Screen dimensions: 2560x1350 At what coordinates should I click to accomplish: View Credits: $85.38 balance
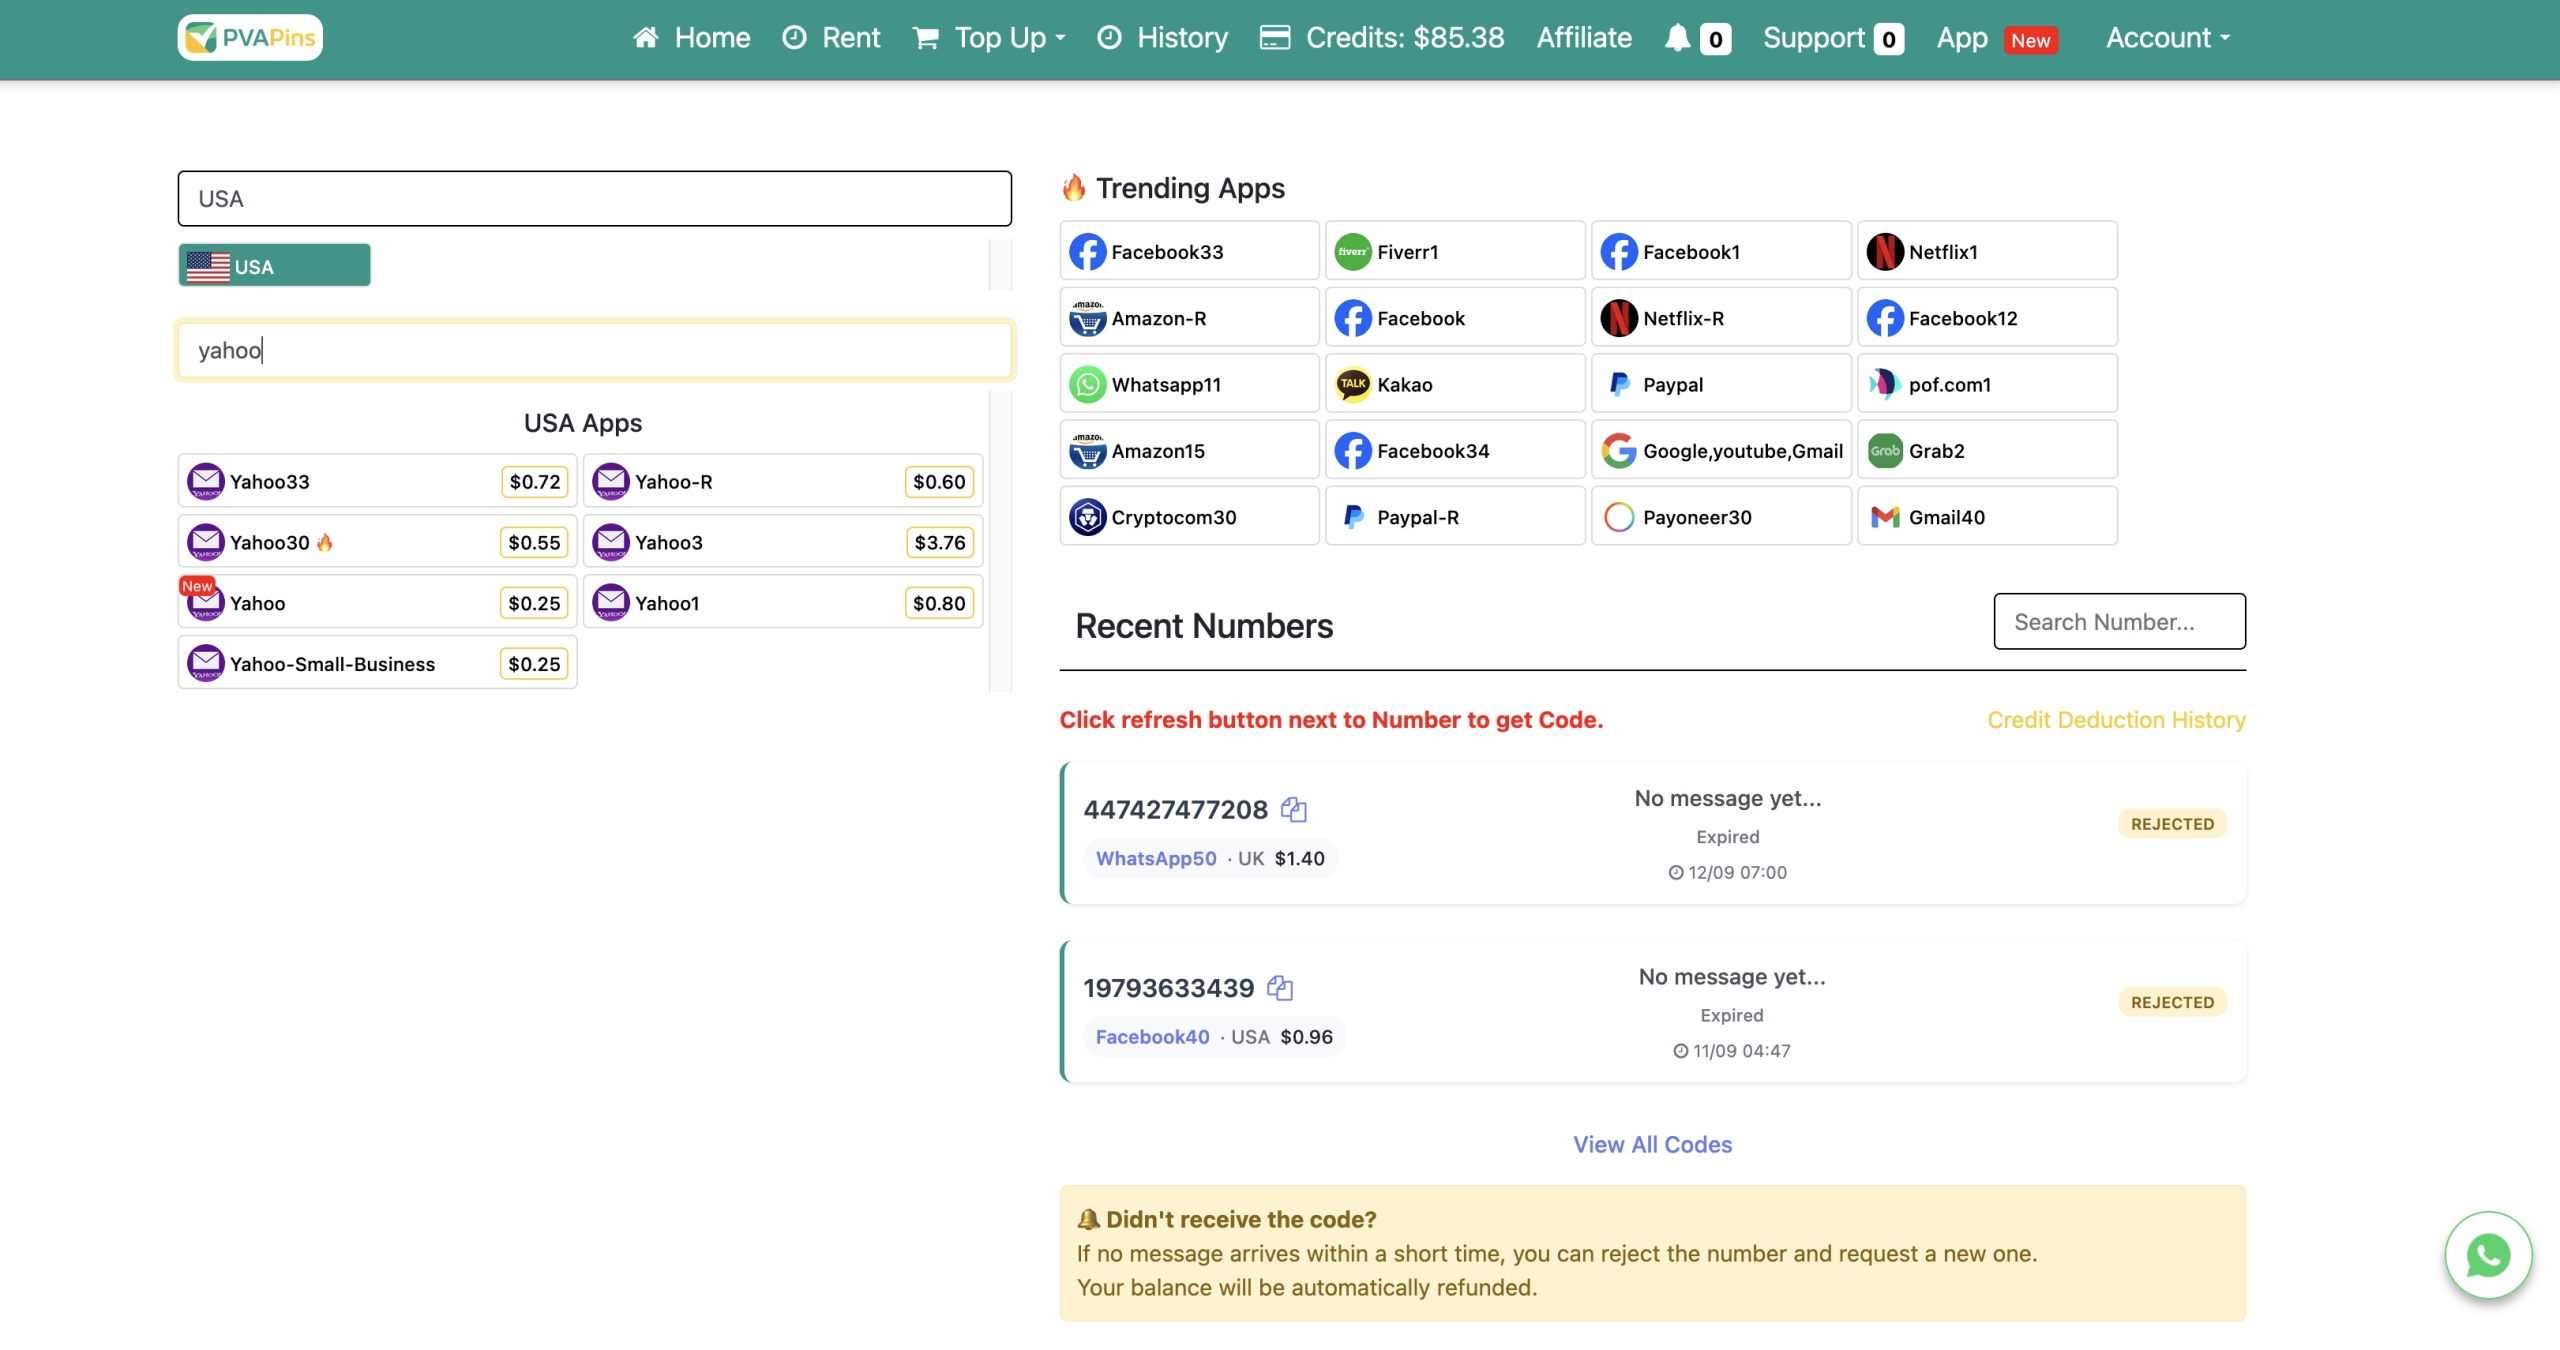click(x=1382, y=38)
